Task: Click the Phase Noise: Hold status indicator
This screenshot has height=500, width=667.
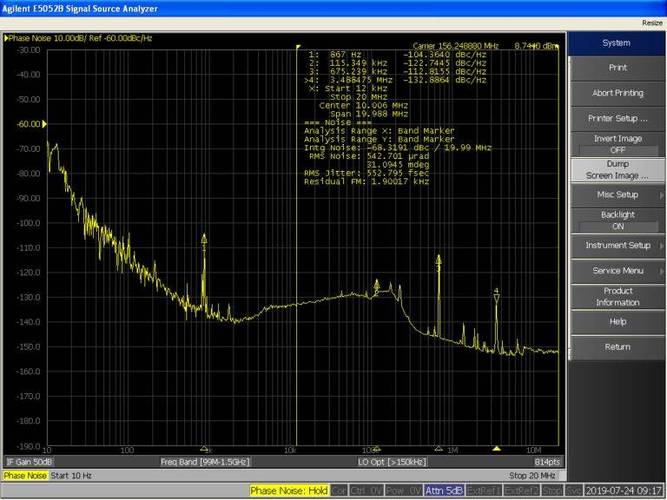Action: pos(289,491)
